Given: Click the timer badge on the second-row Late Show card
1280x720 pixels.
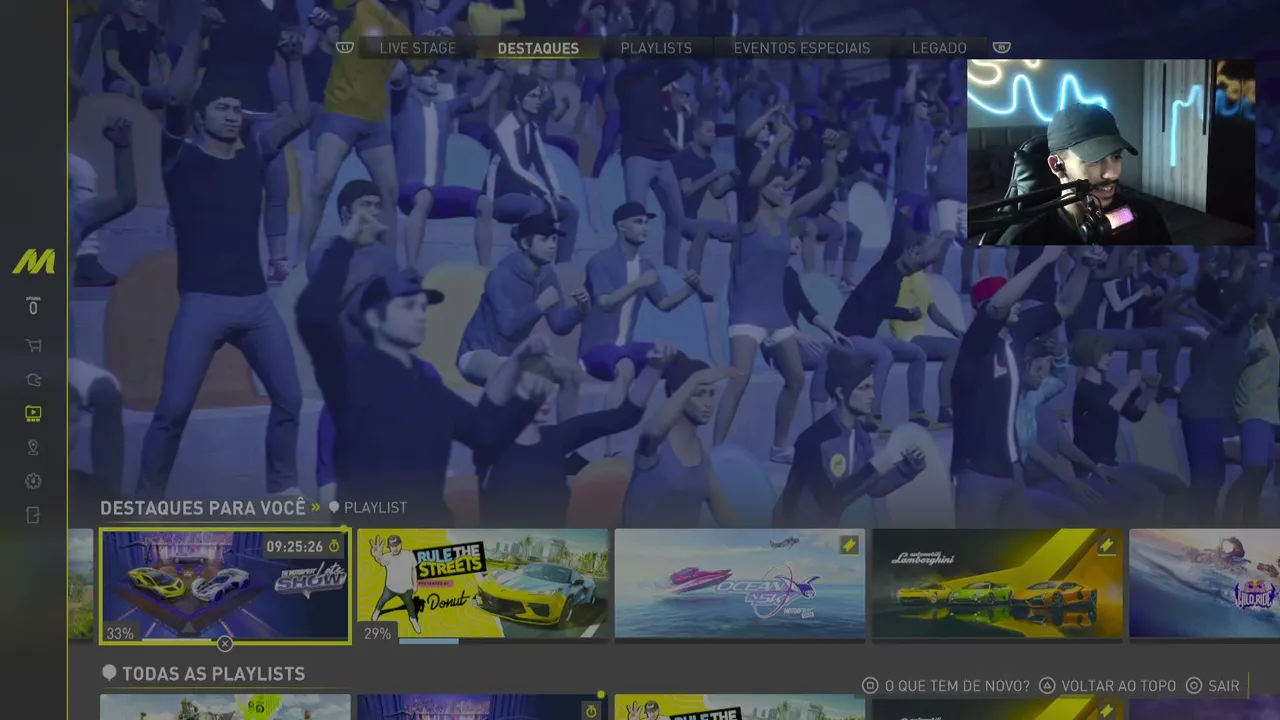Looking at the screenshot, I should 591,711.
